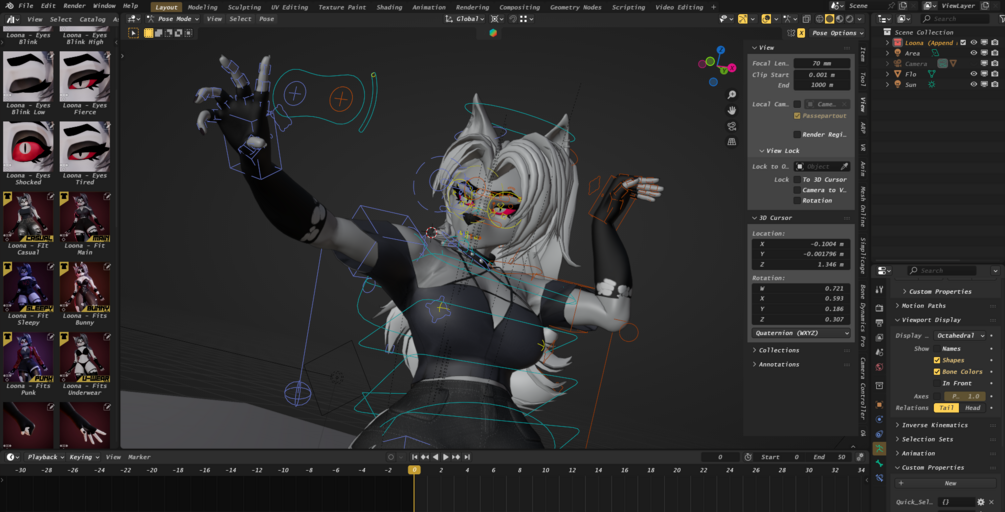
Task: Click the pan hand icon in viewport
Action: pyautogui.click(x=731, y=110)
